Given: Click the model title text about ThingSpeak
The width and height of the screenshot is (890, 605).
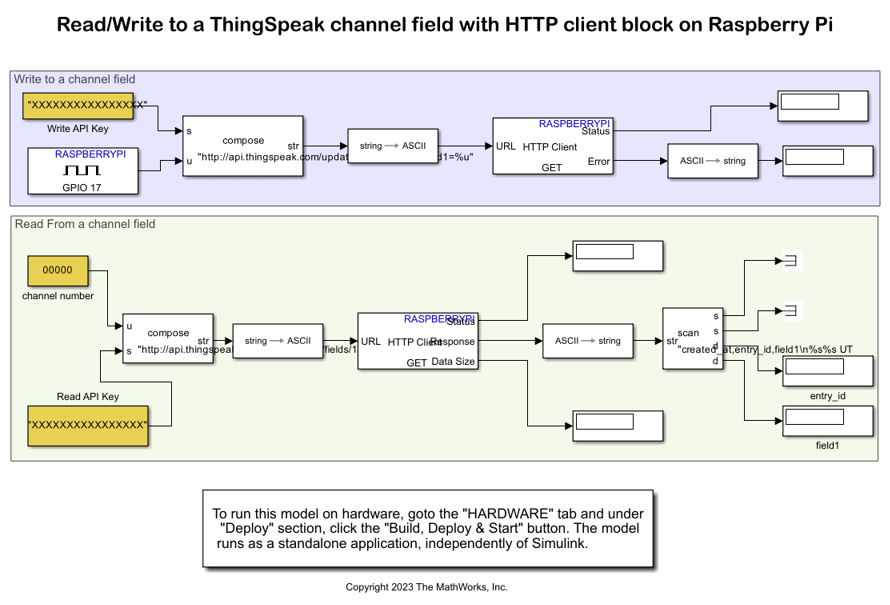Looking at the screenshot, I should [x=444, y=24].
